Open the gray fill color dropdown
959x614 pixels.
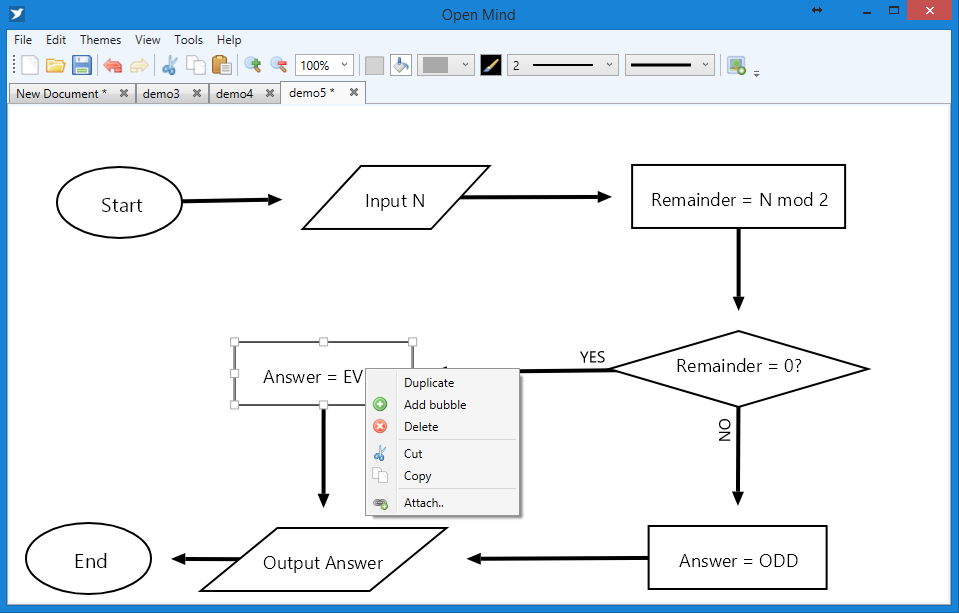(x=445, y=65)
